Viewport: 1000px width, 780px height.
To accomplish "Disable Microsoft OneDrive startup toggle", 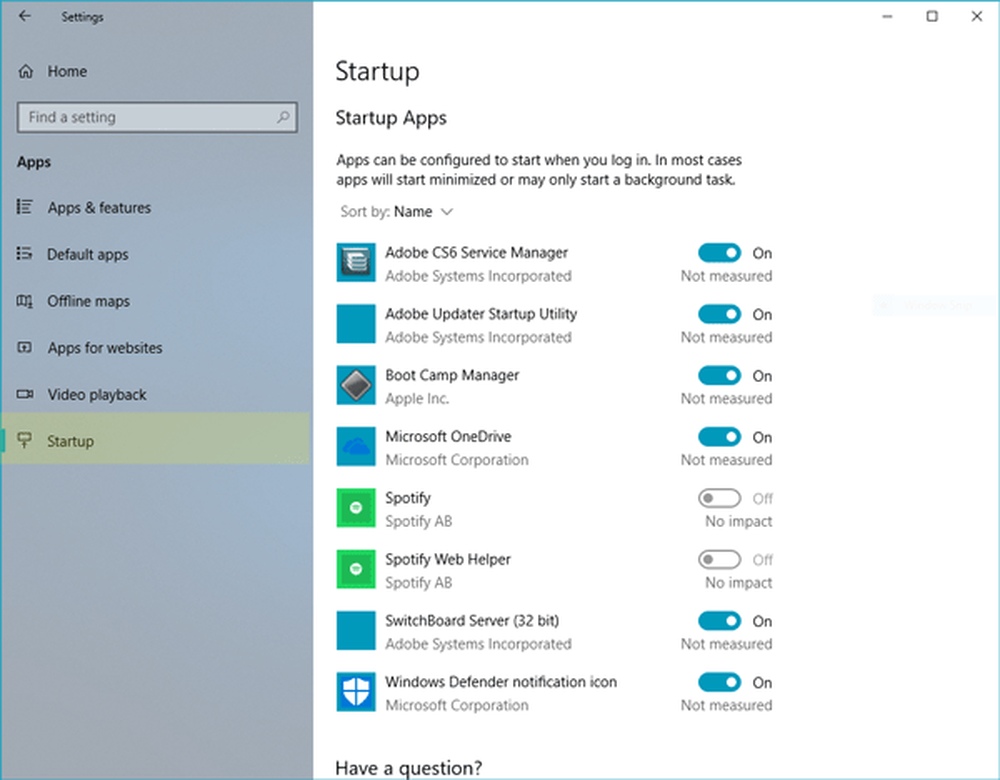I will click(719, 437).
